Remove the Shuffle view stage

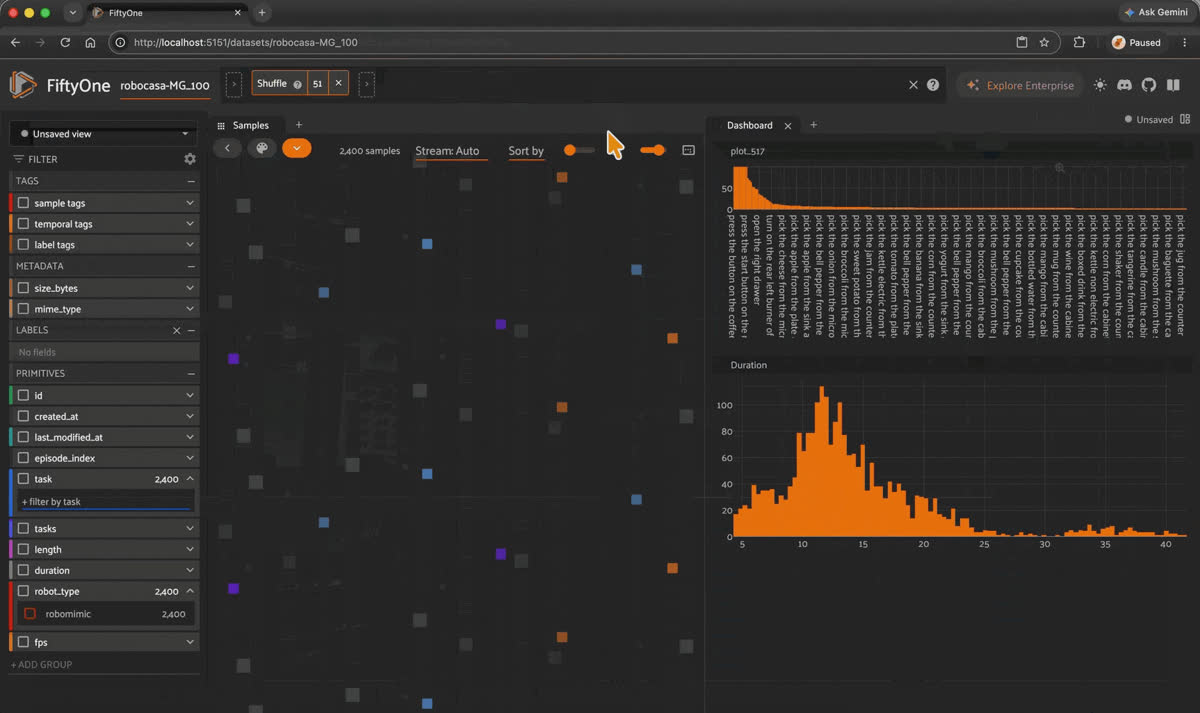339,84
